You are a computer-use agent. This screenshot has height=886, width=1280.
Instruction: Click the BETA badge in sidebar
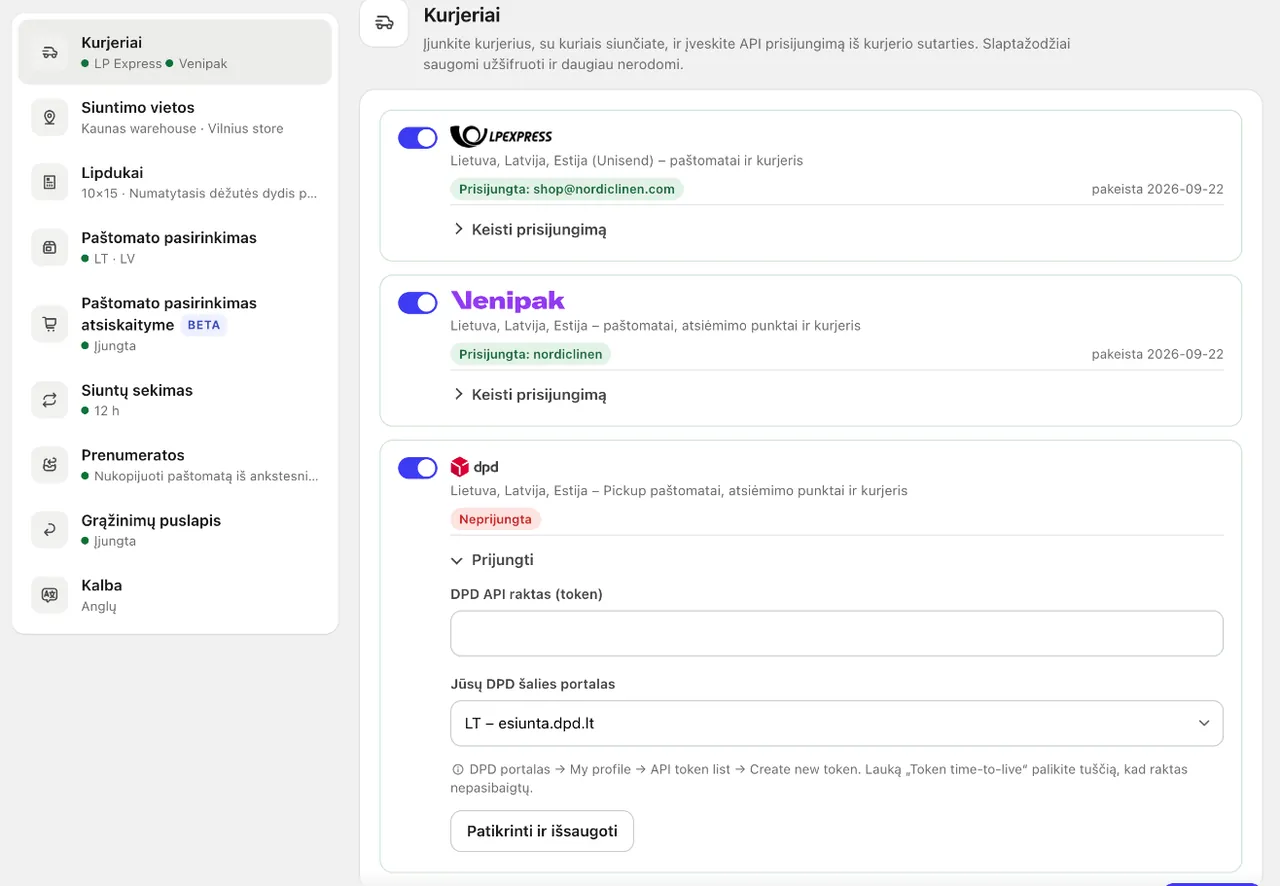[x=204, y=325]
